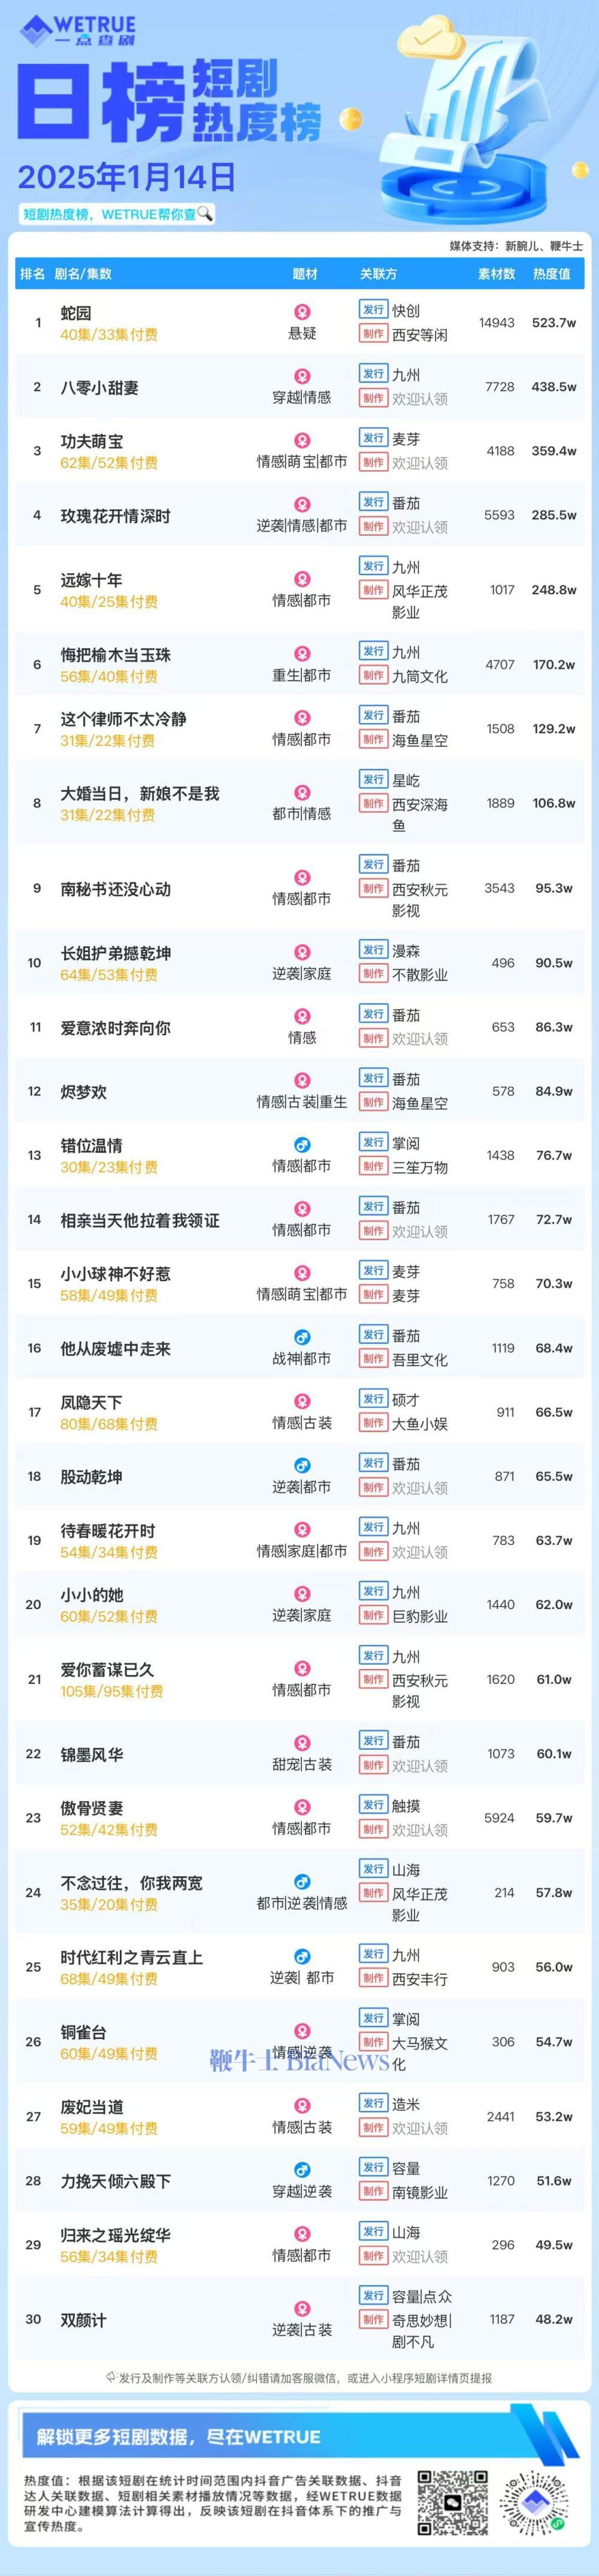The height and width of the screenshot is (2576, 599).
Task: Open the 欢迎认领 link for 八零小甜妻
Action: (x=419, y=399)
